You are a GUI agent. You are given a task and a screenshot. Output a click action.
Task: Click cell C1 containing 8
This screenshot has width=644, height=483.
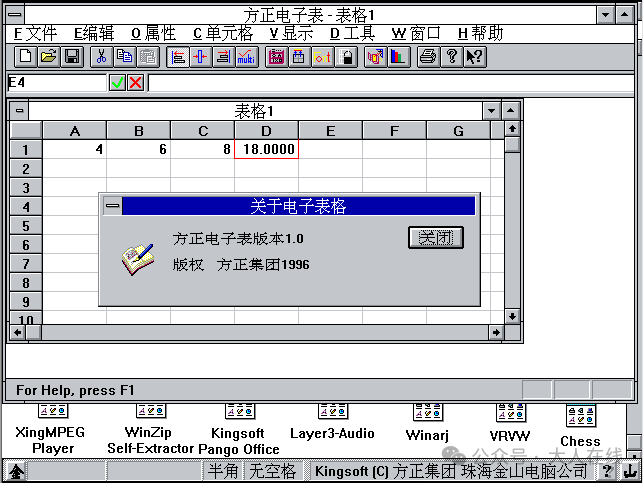point(203,149)
